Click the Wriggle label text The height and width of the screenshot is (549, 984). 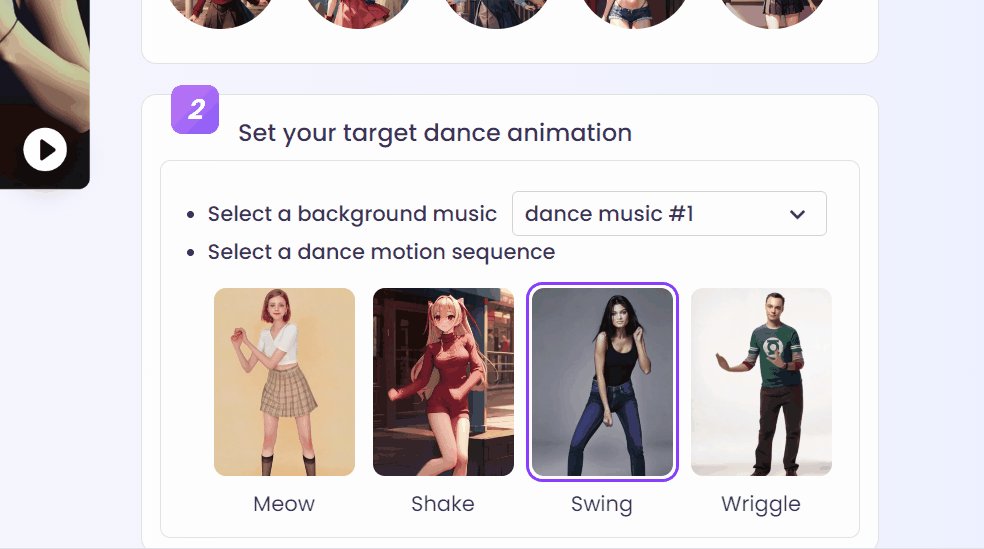point(761,504)
